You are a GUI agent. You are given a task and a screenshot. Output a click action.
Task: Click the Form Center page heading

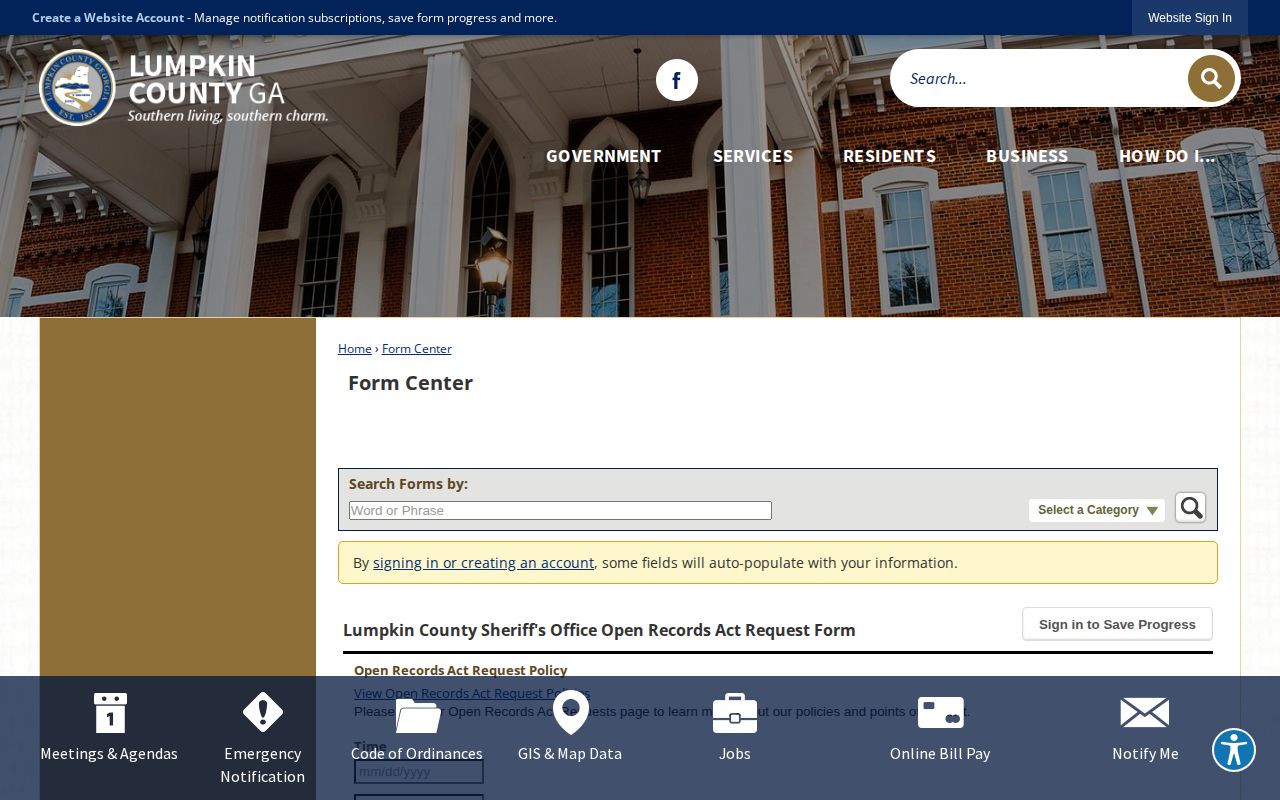click(410, 383)
